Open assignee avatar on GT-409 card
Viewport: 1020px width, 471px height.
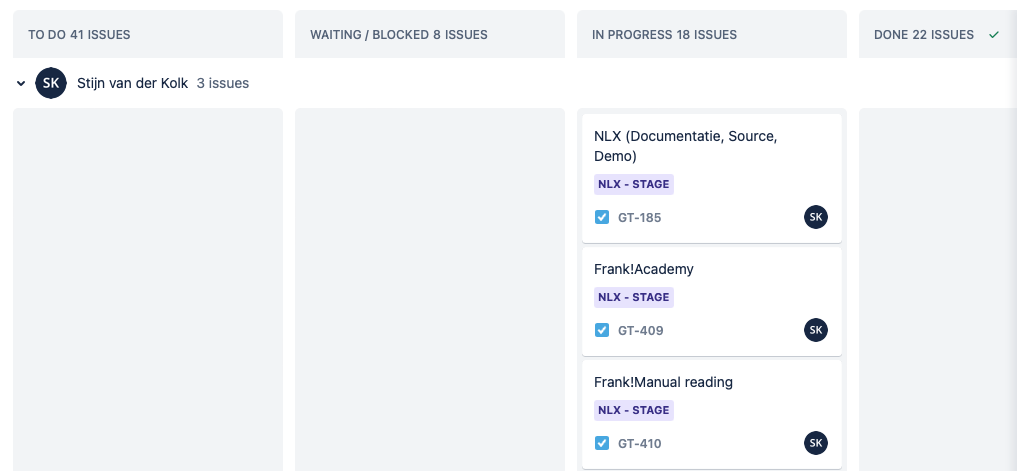816,330
